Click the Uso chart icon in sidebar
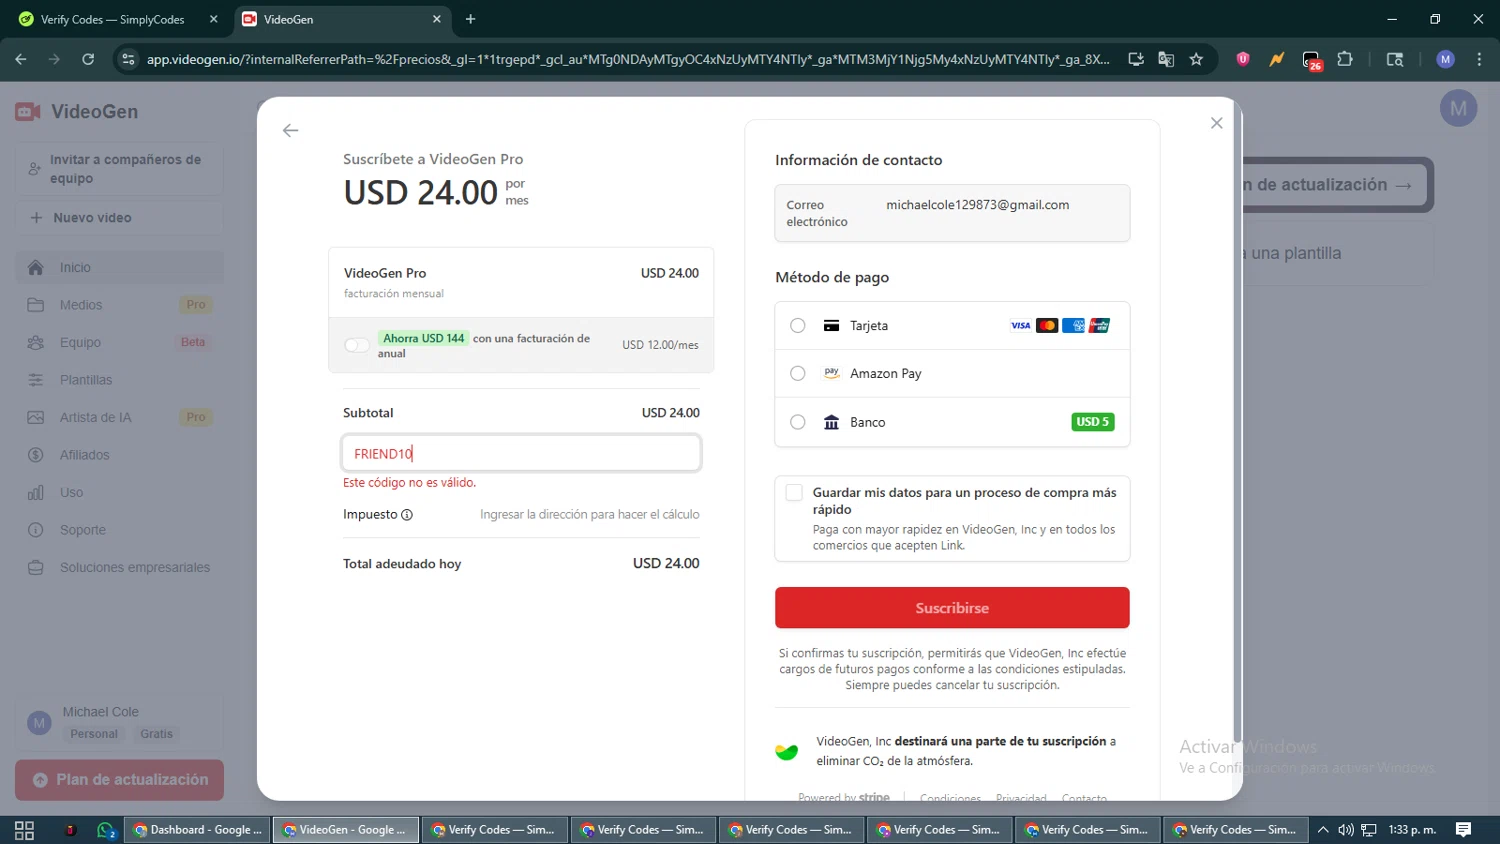The image size is (1500, 844). point(36,492)
